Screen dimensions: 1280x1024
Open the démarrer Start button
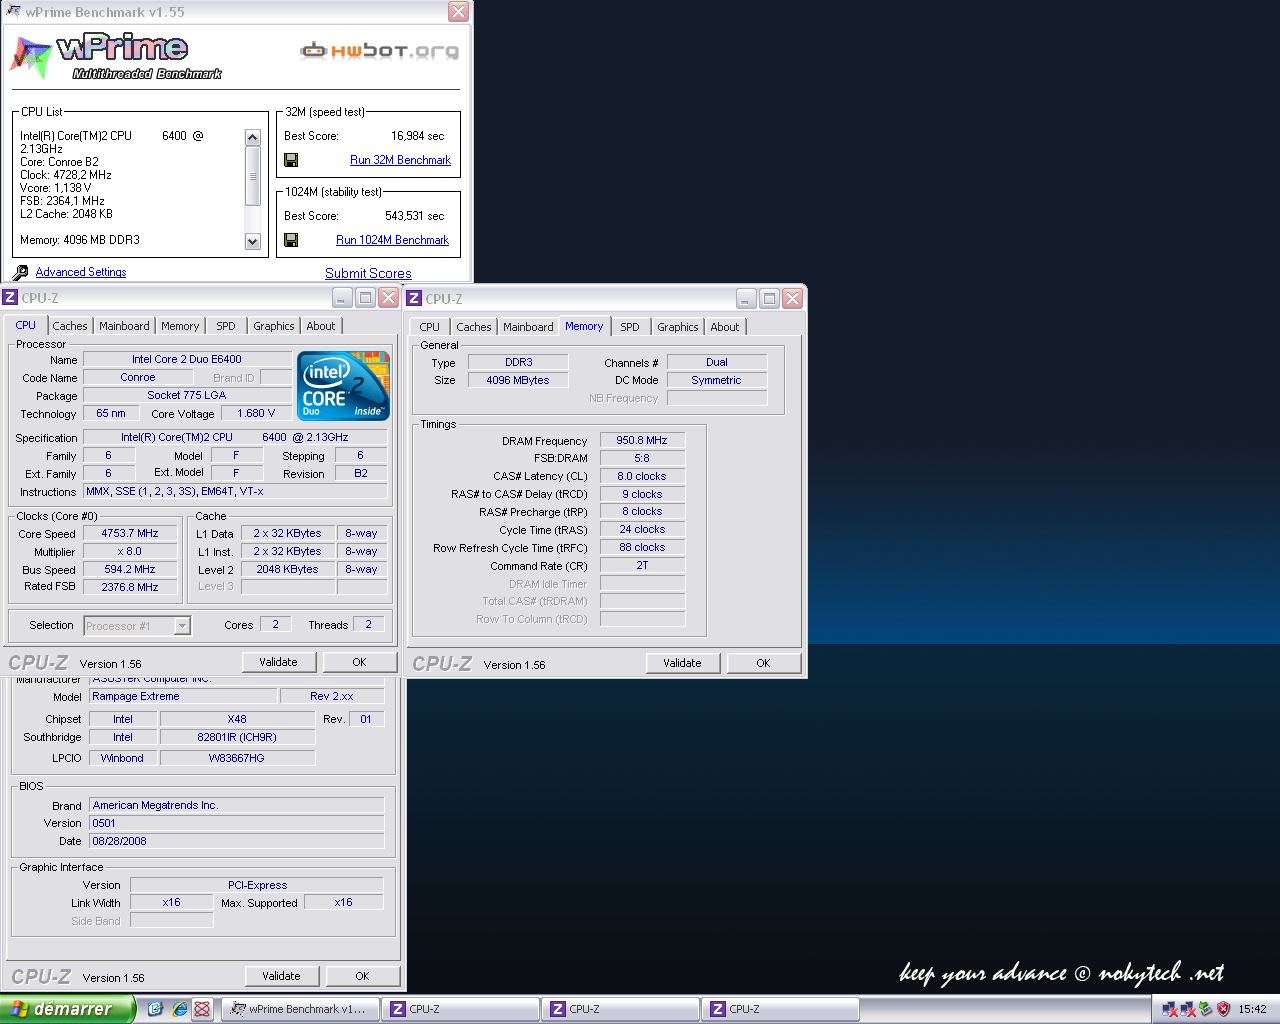[66, 1009]
